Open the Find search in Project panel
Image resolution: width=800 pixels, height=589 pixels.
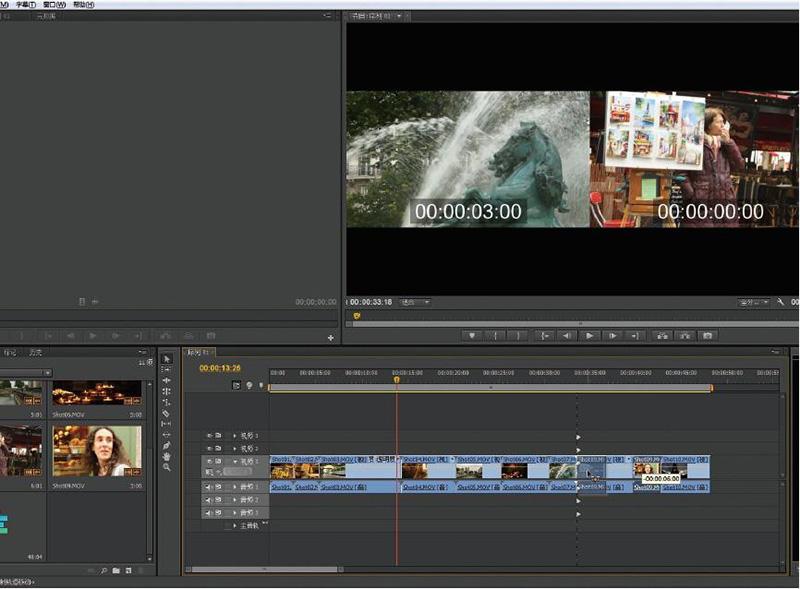pyautogui.click(x=104, y=571)
